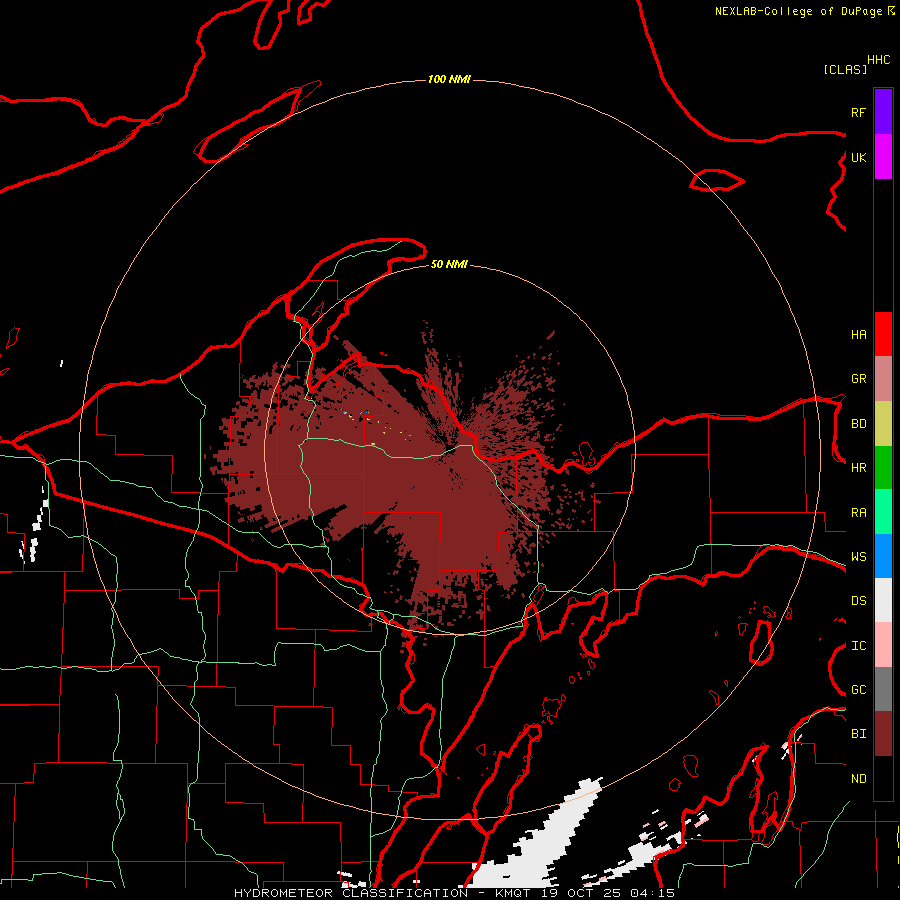Screen dimensions: 900x900
Task: Click the 50 NMI range ring label
Action: (x=449, y=265)
